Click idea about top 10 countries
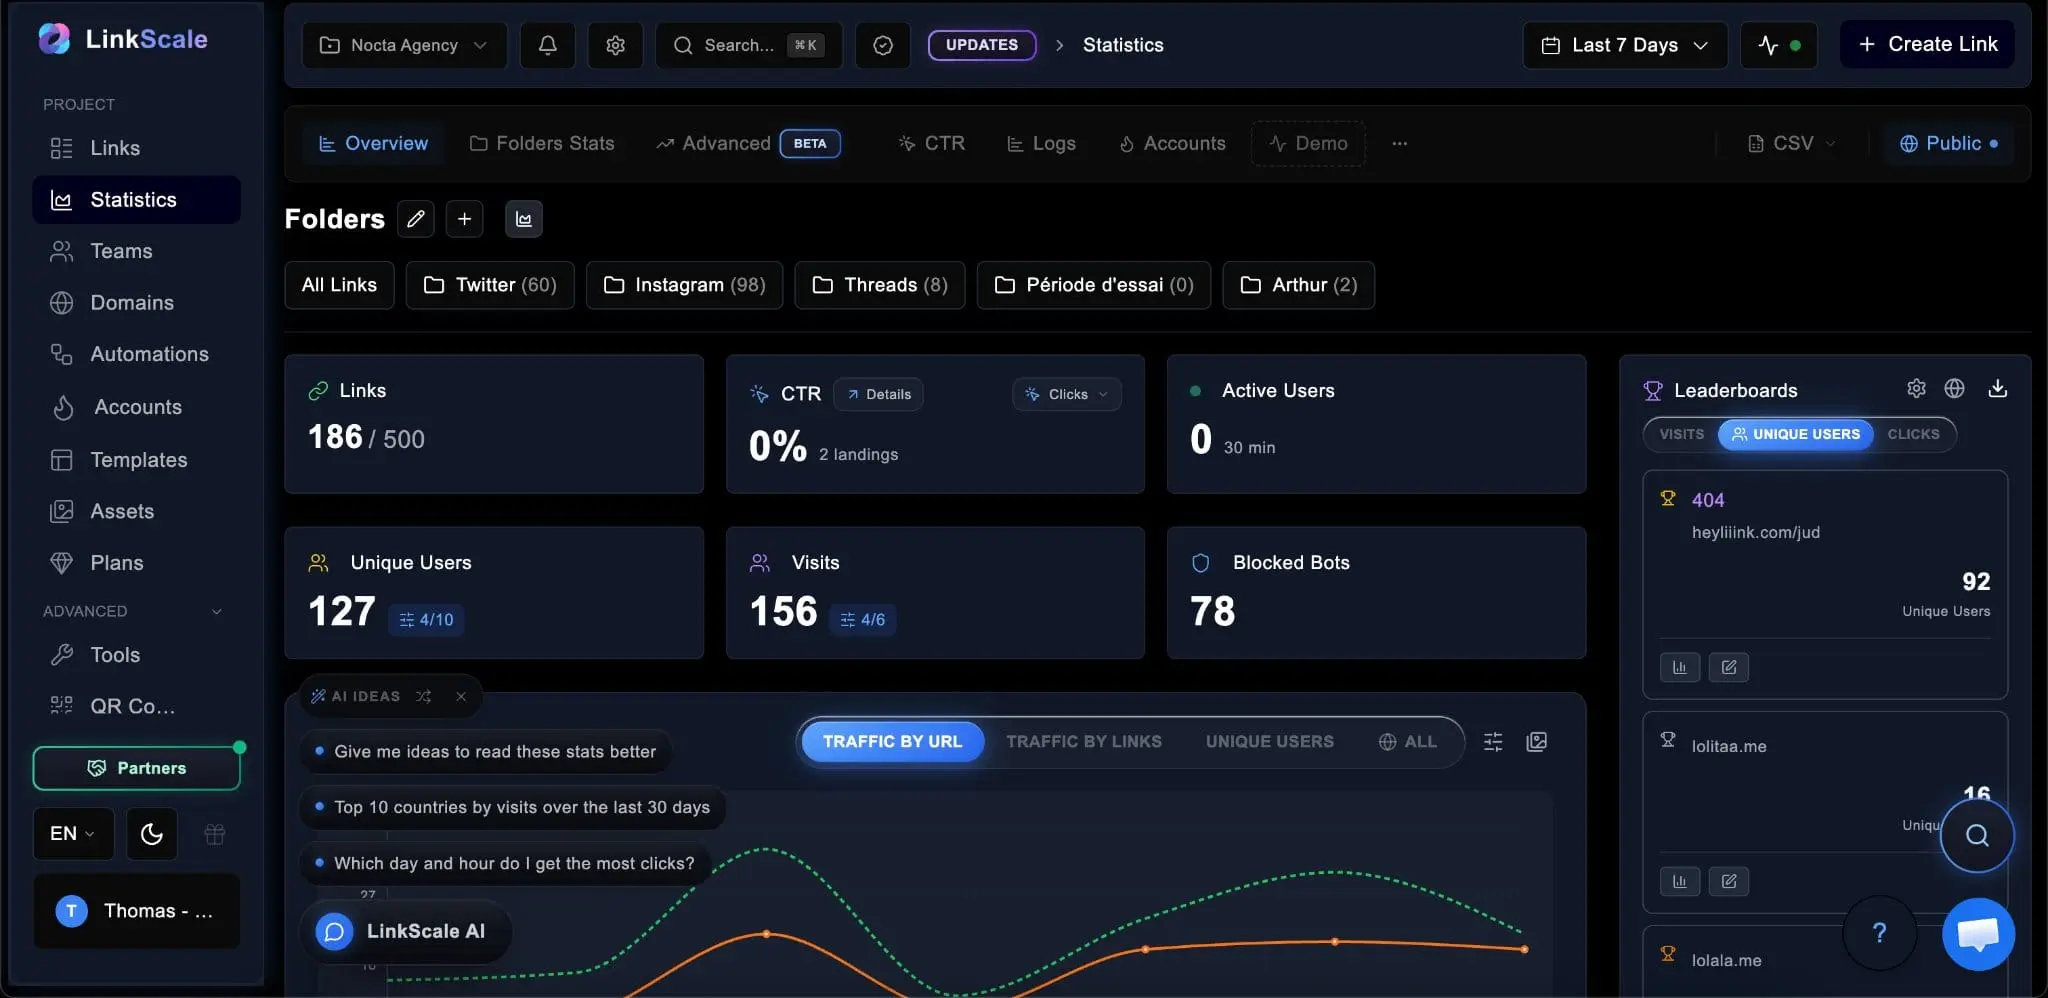Image resolution: width=2048 pixels, height=998 pixels. (x=513, y=807)
